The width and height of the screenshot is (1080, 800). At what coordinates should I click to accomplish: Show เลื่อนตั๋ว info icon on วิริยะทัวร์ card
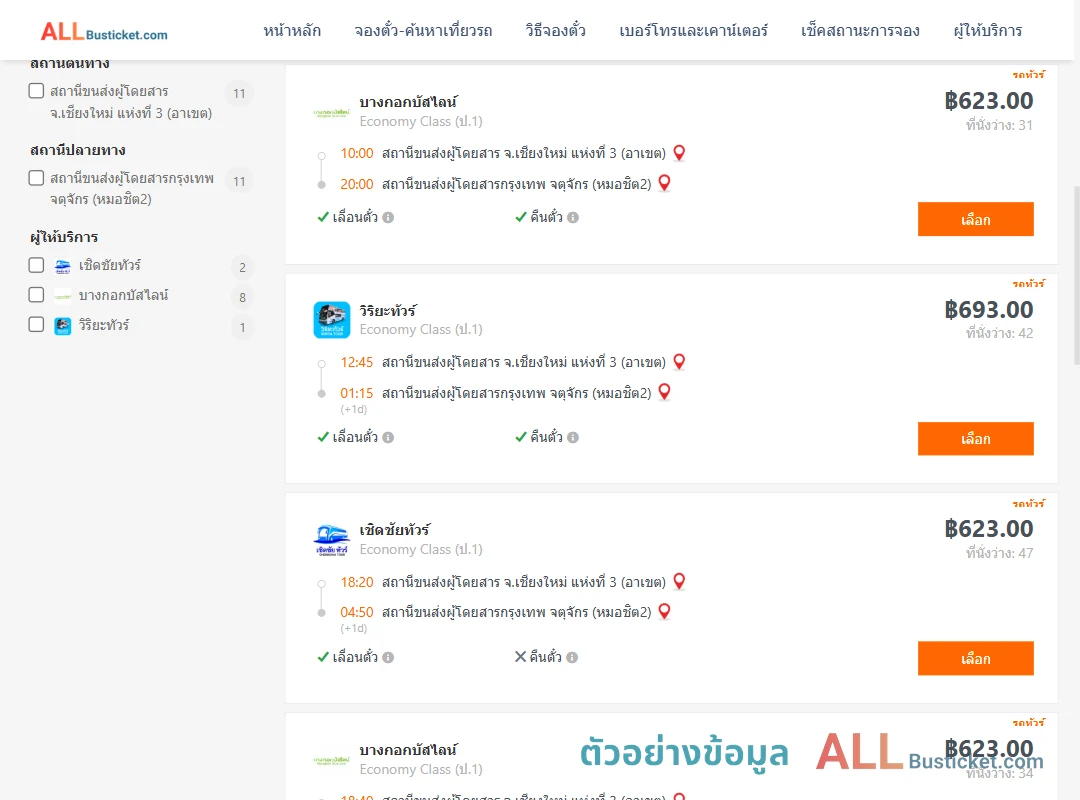pyautogui.click(x=388, y=438)
